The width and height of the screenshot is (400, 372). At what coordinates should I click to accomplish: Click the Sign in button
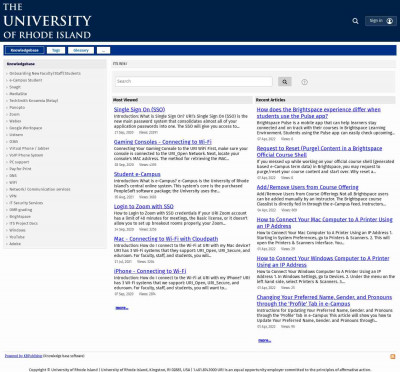(x=381, y=21)
